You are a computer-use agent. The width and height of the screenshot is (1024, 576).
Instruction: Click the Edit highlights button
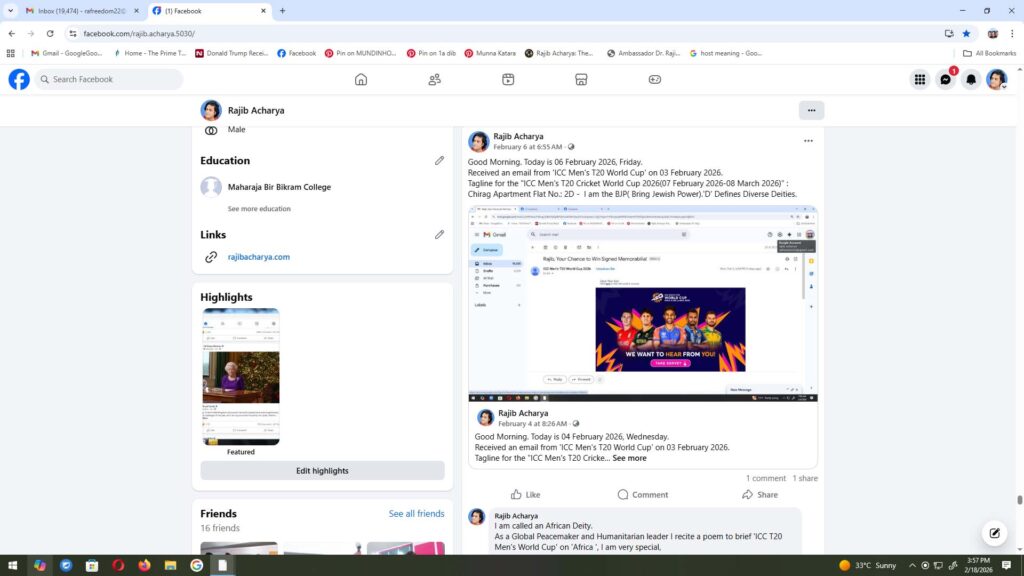click(x=322, y=471)
